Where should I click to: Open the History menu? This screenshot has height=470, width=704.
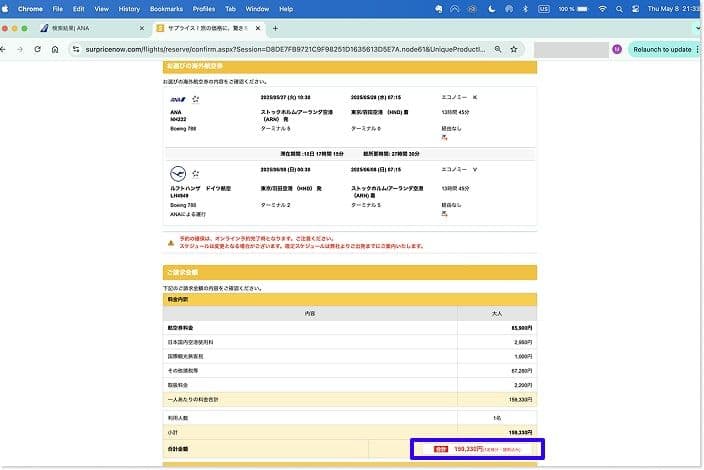tap(129, 8)
